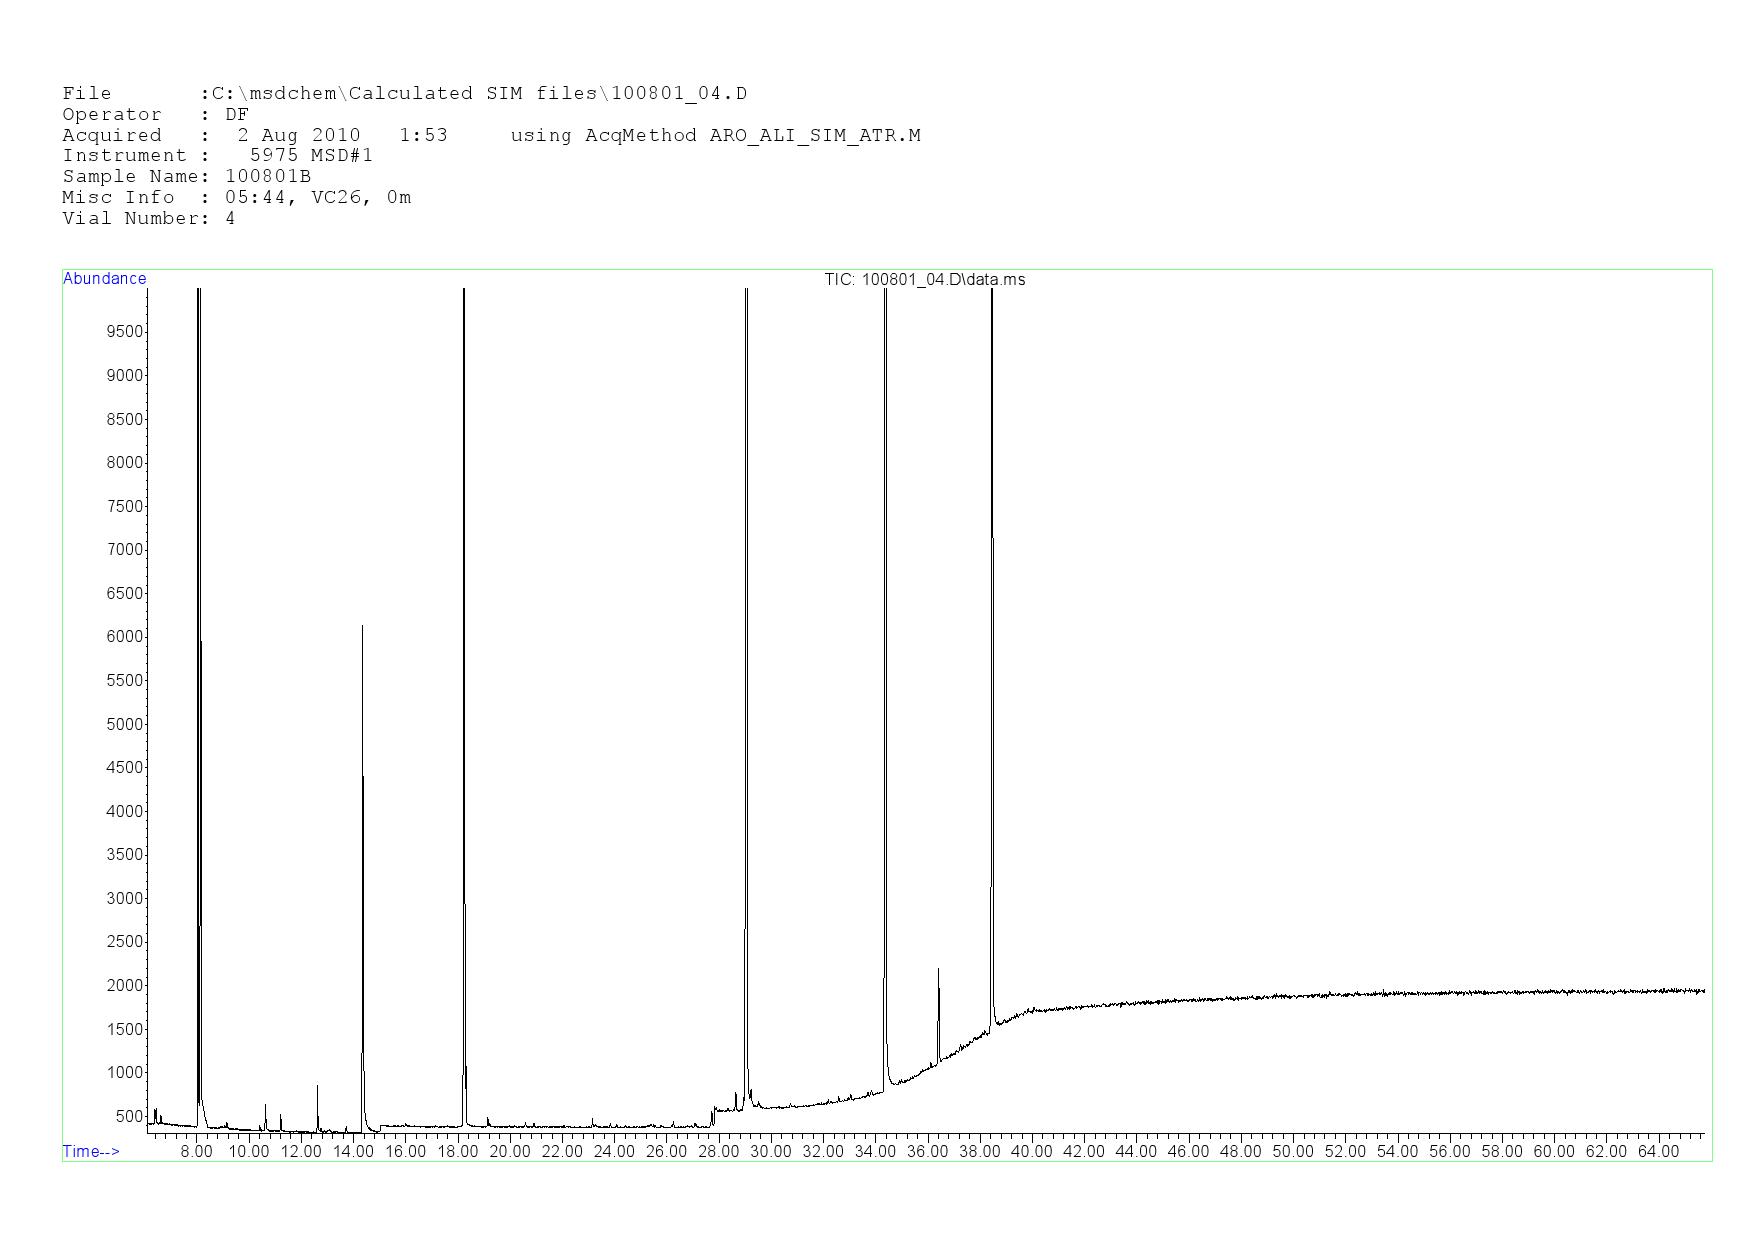This screenshot has width=1754, height=1240.
Task: Click the small peak apex near 36.4 minutes
Action: 938,969
